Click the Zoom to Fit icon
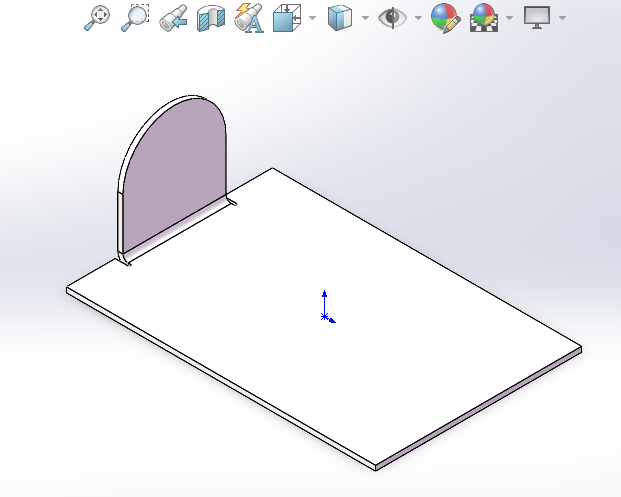621x497 pixels. tap(97, 18)
